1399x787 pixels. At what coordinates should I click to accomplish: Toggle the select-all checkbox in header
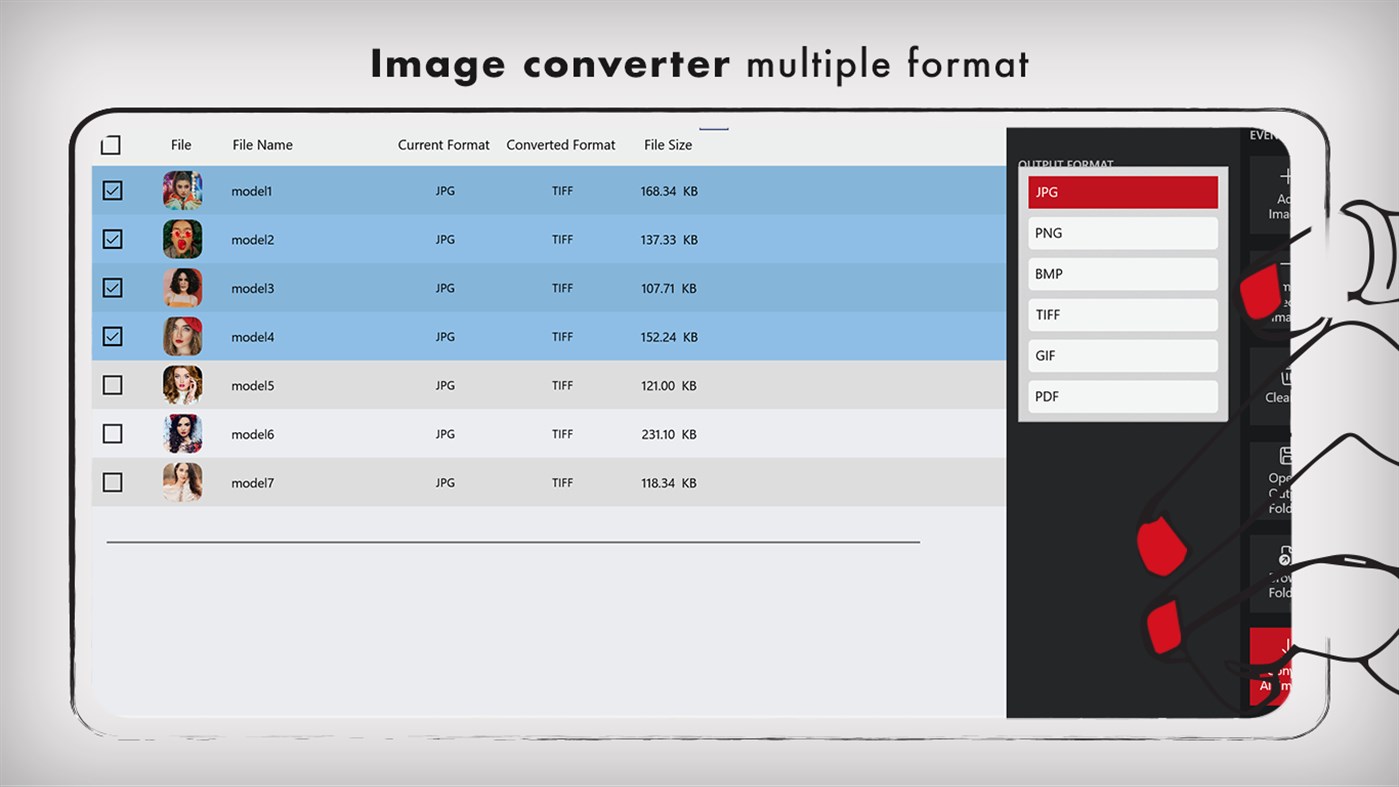click(x=110, y=144)
